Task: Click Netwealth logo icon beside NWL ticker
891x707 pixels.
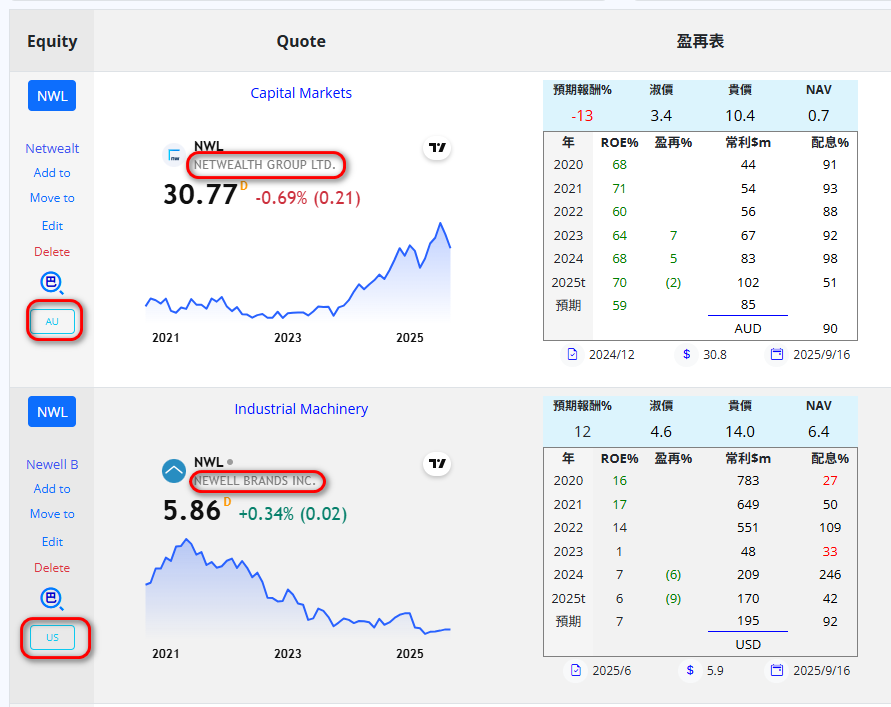Action: pyautogui.click(x=174, y=155)
